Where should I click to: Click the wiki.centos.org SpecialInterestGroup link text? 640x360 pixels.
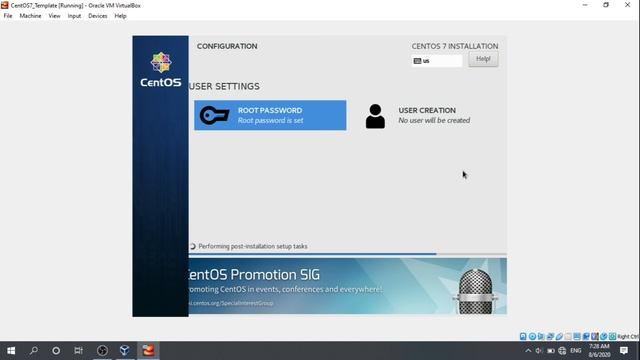tap(231, 303)
